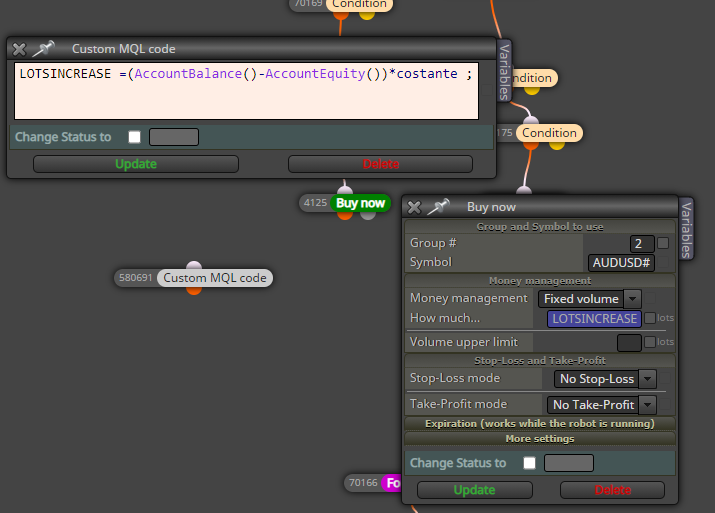Expand the More settings section
The image size is (715, 513).
click(540, 439)
